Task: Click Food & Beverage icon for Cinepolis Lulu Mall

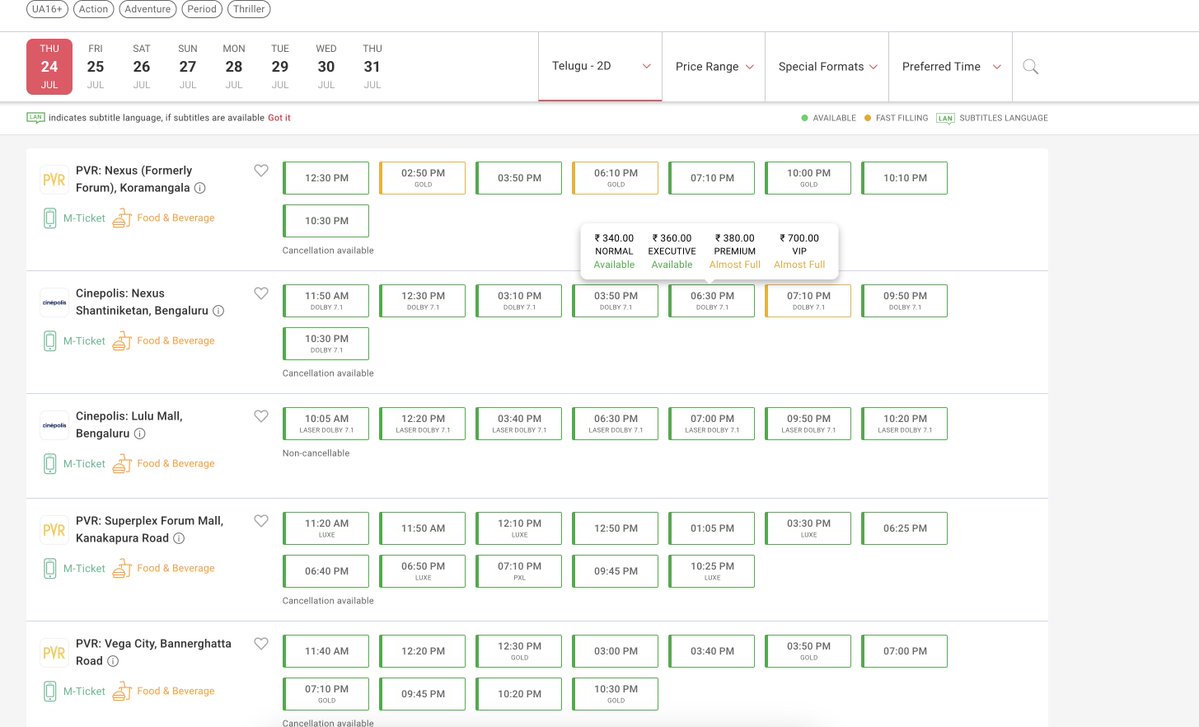Action: [x=122, y=464]
